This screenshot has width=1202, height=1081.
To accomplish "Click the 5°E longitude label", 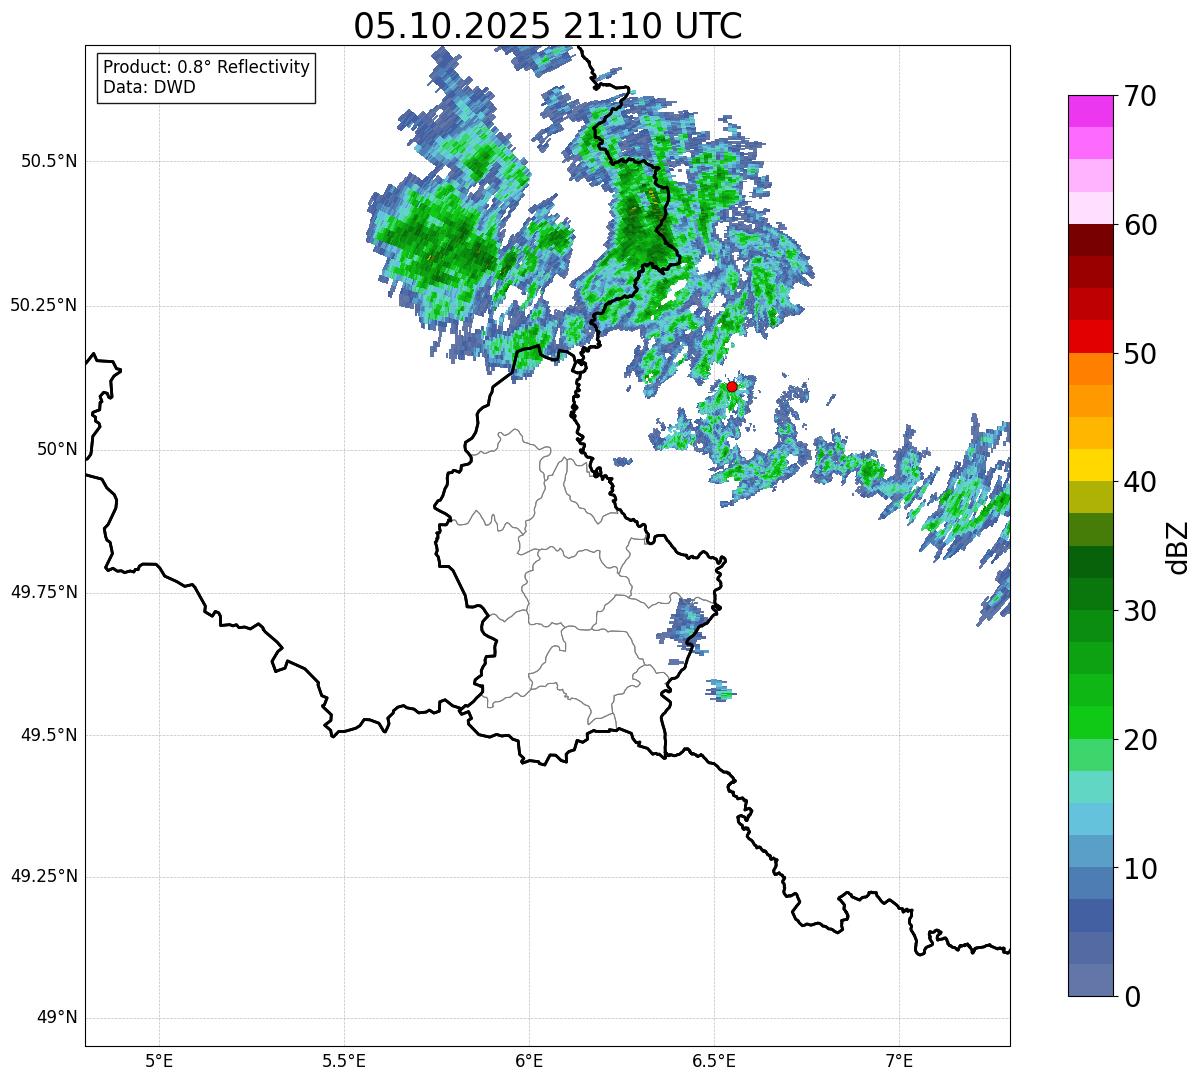I will 159,1061.
